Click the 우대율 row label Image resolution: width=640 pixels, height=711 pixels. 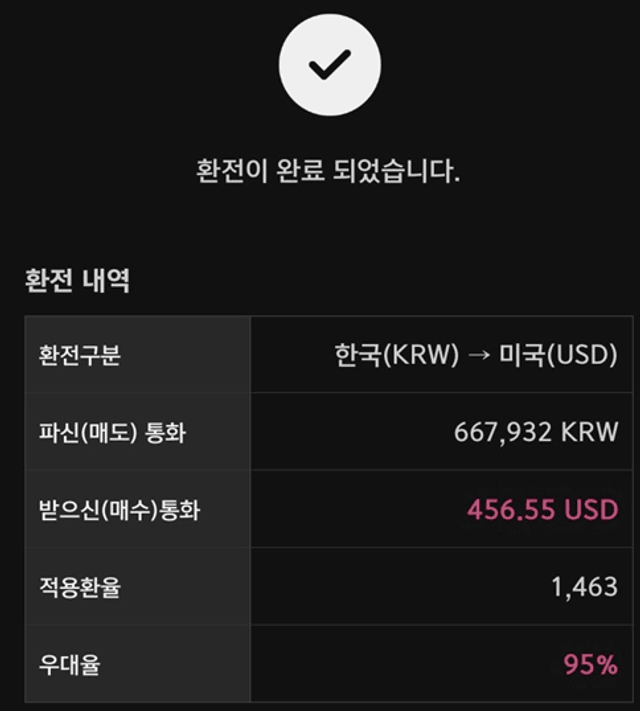69,665
